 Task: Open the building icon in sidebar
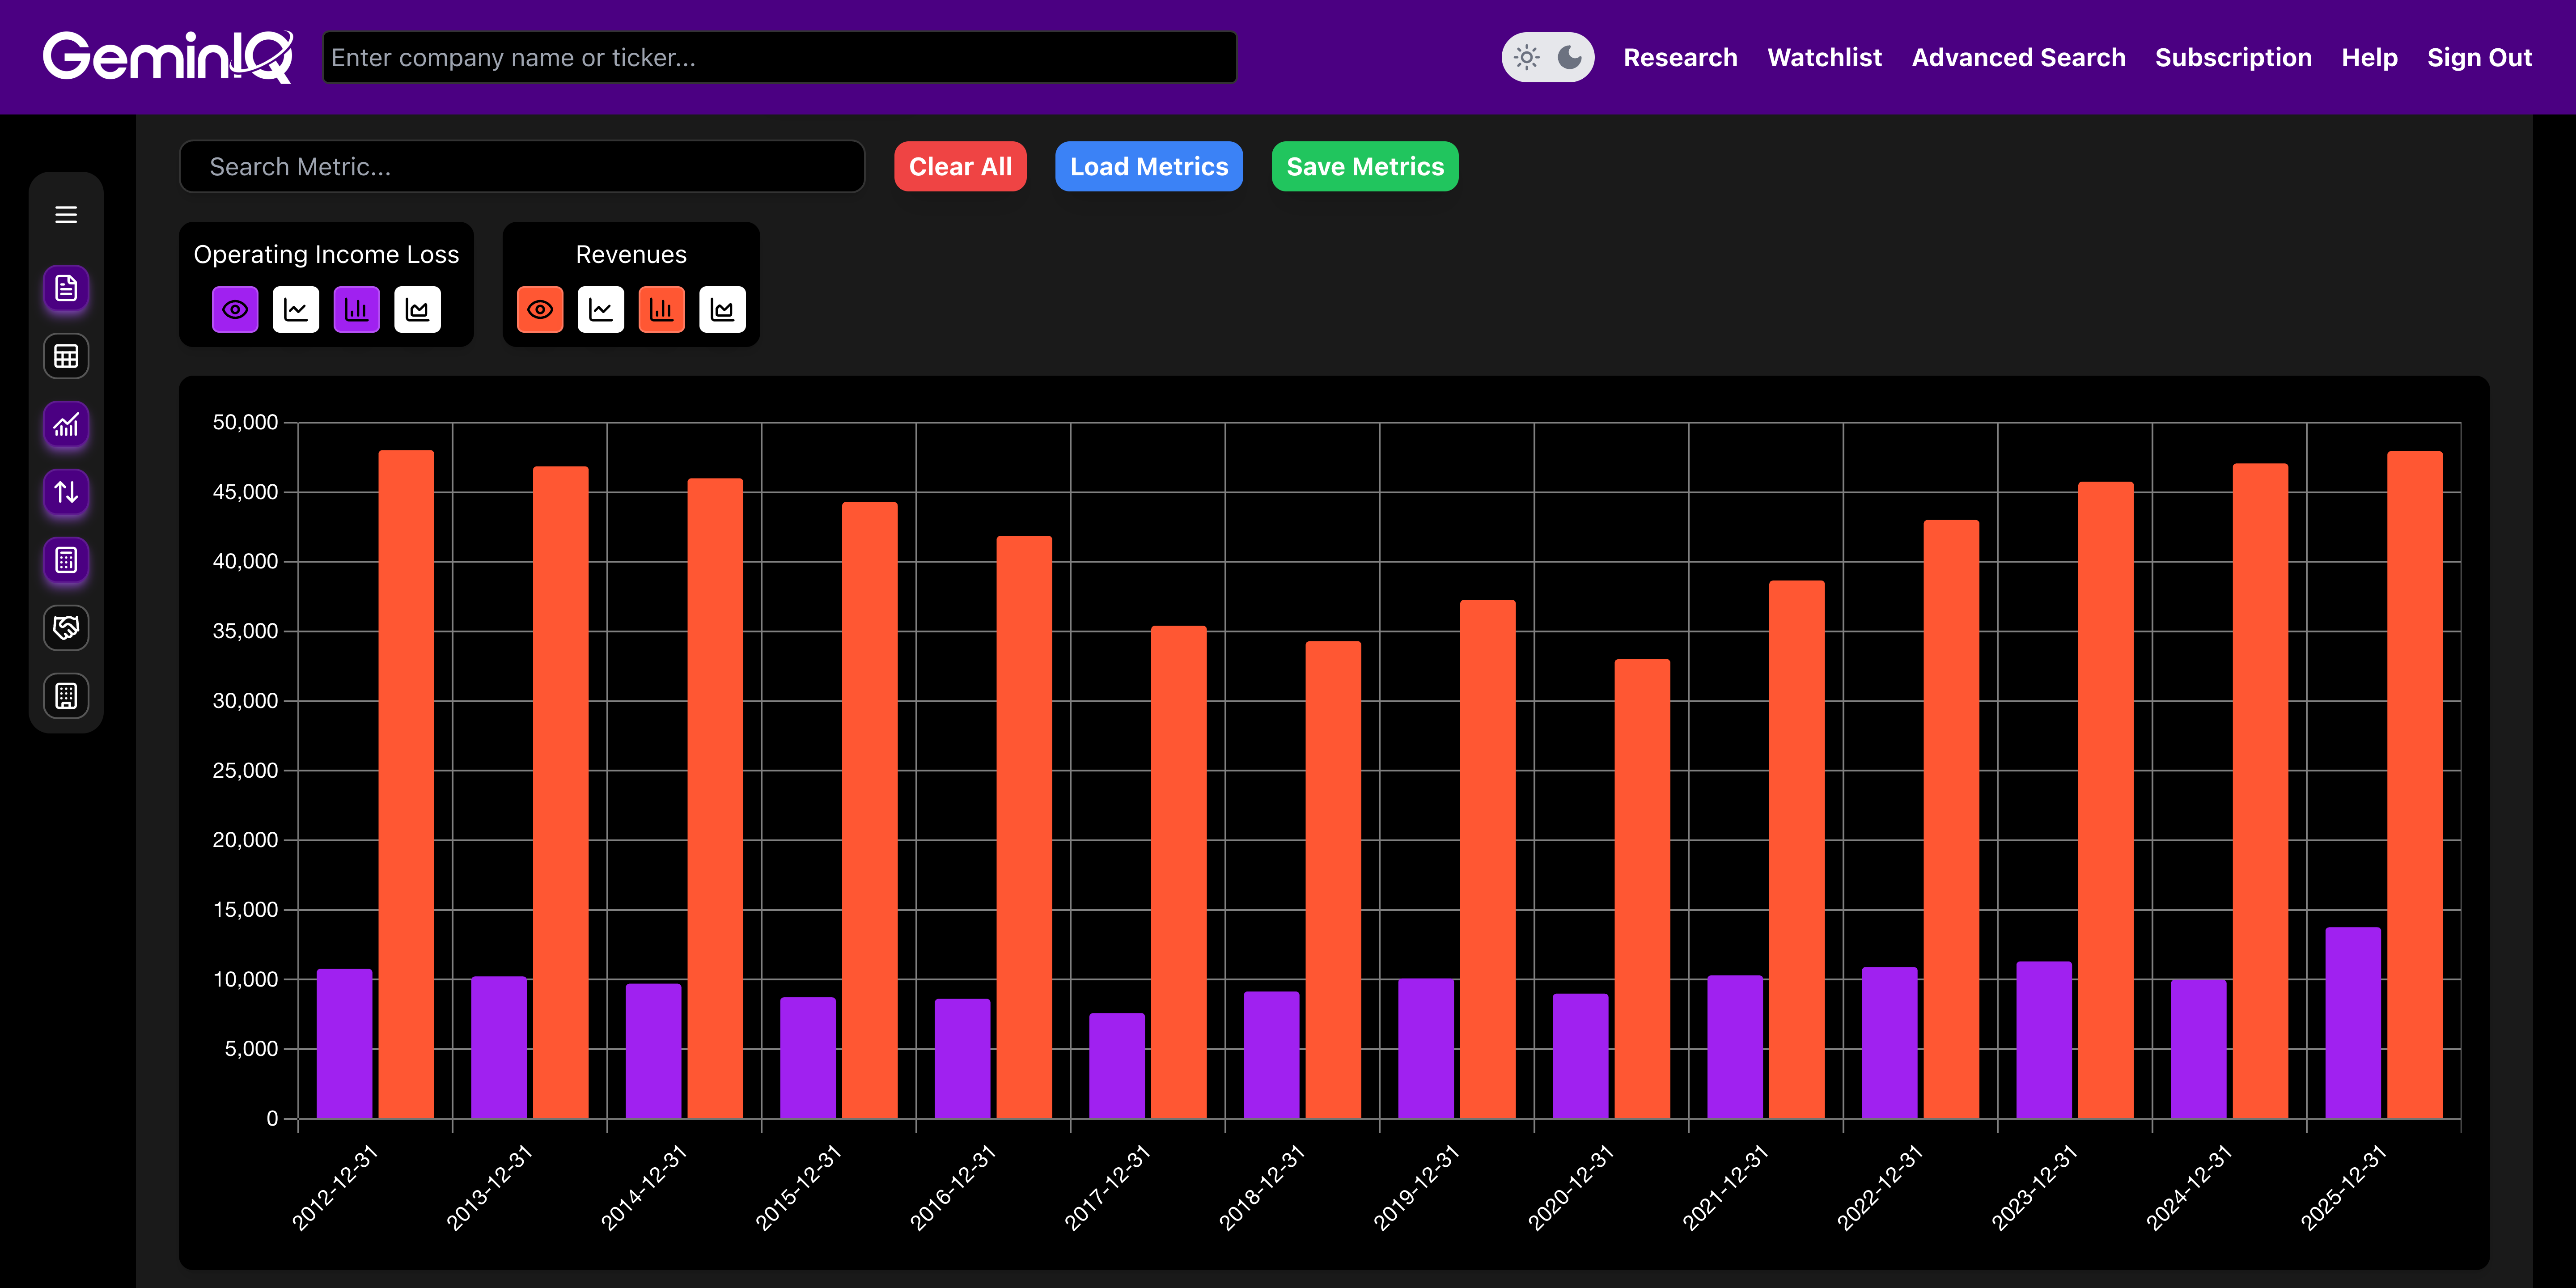coord(66,696)
